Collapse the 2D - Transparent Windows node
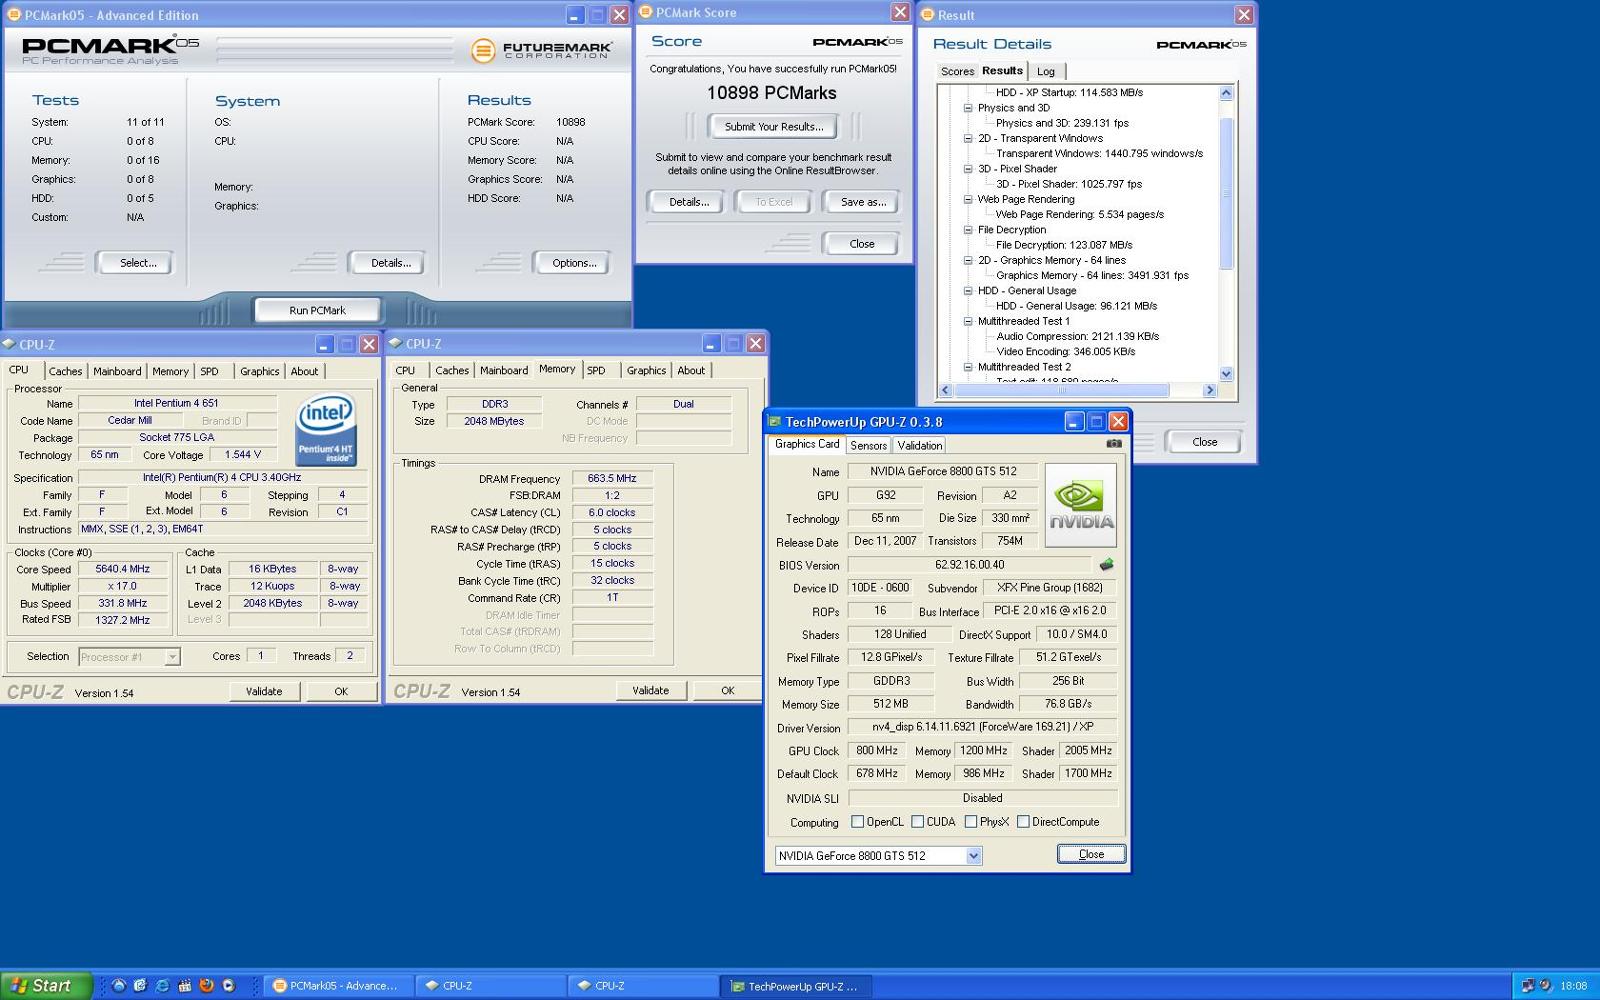The width and height of the screenshot is (1600, 1000). point(967,138)
